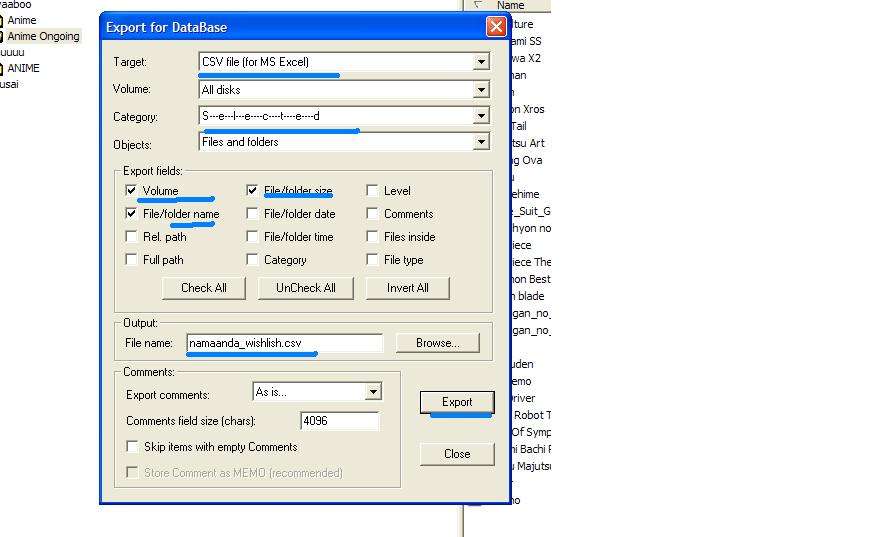The height and width of the screenshot is (537, 889).
Task: Click the UnCheck All button
Action: [x=306, y=288]
